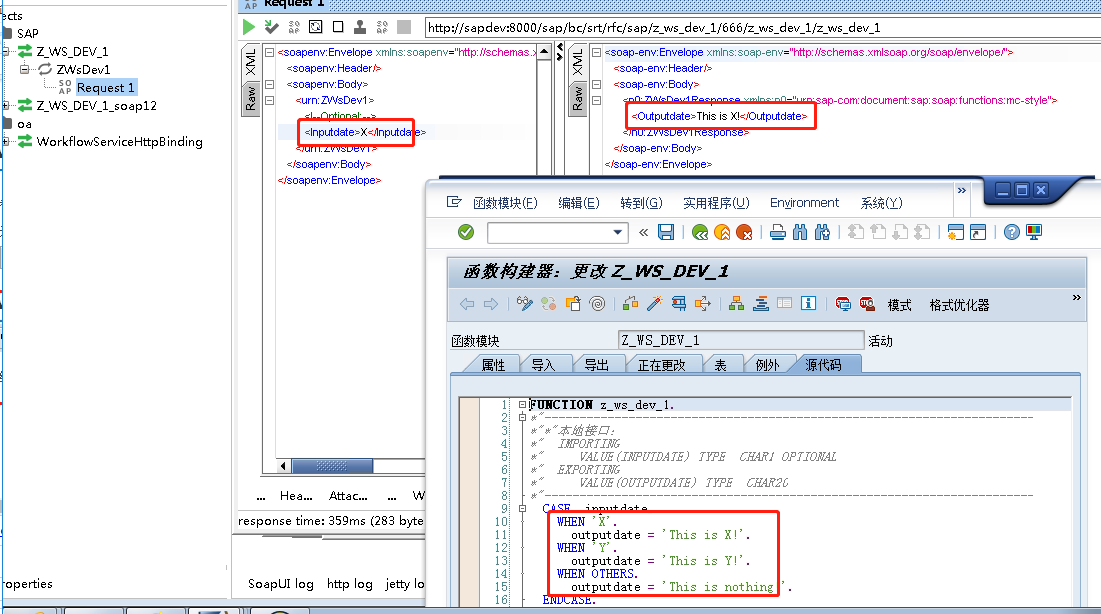Click the green Submit request play button

click(249, 27)
